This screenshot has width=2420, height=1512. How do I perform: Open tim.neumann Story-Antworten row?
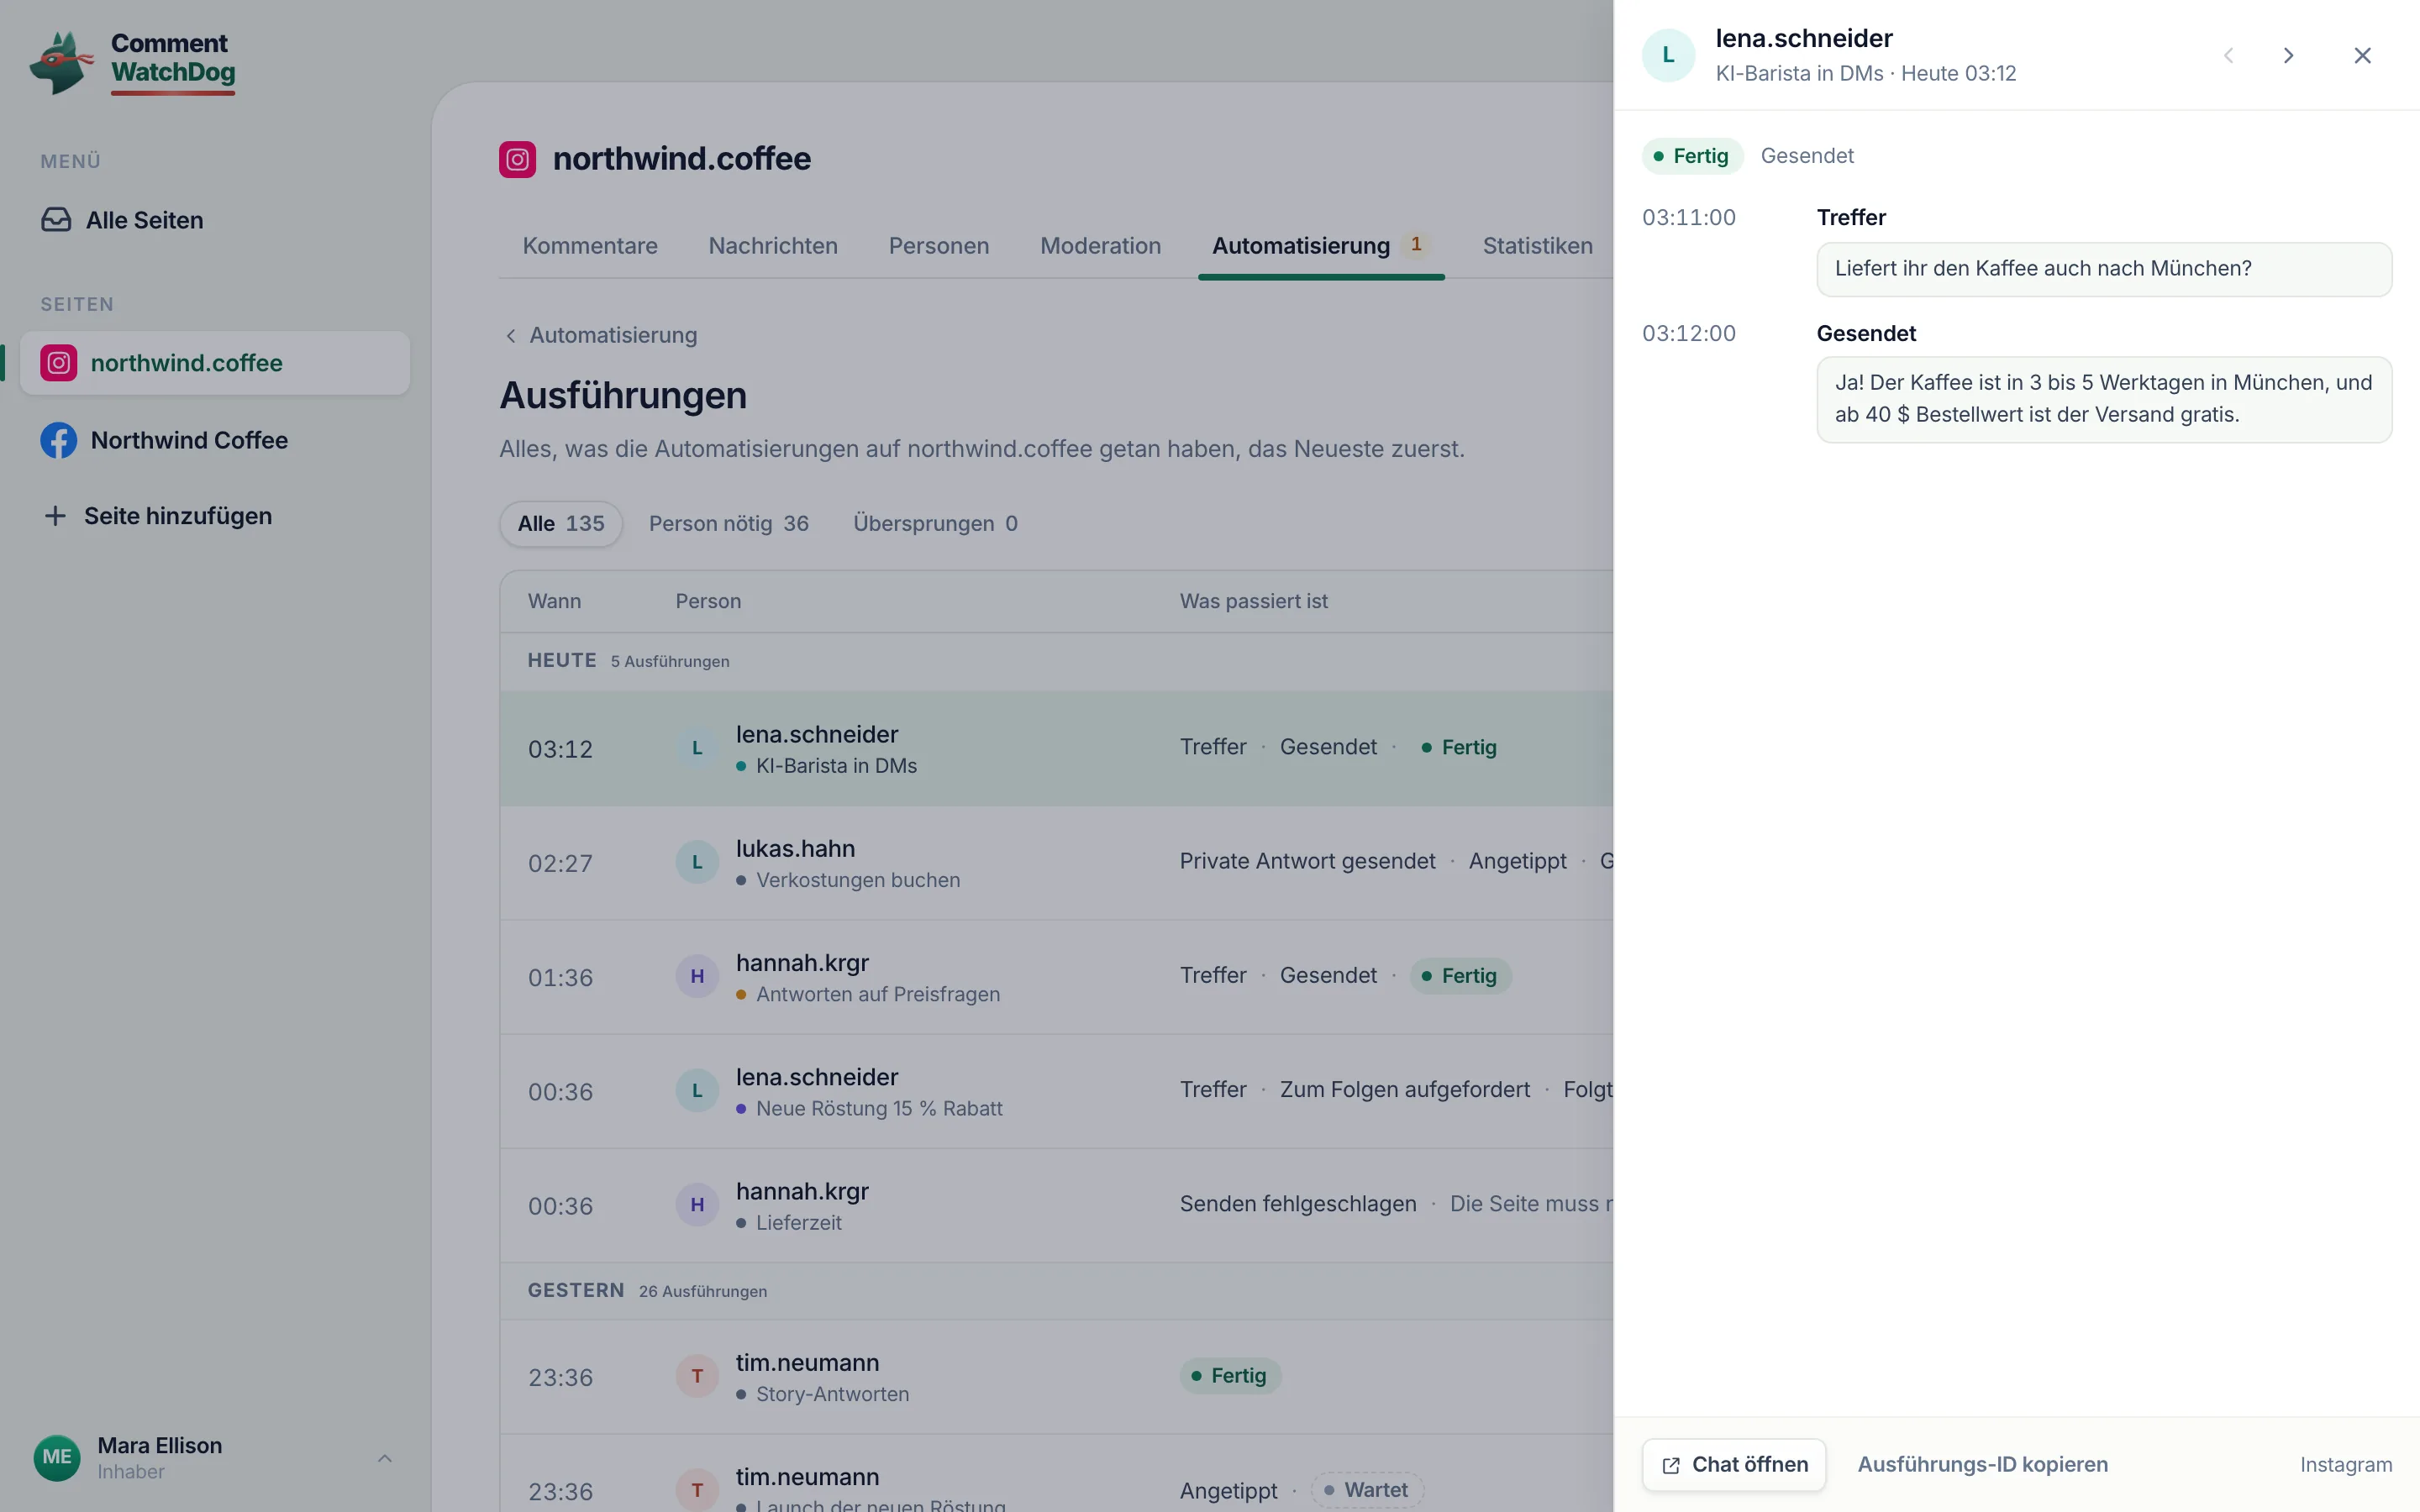(x=1056, y=1377)
